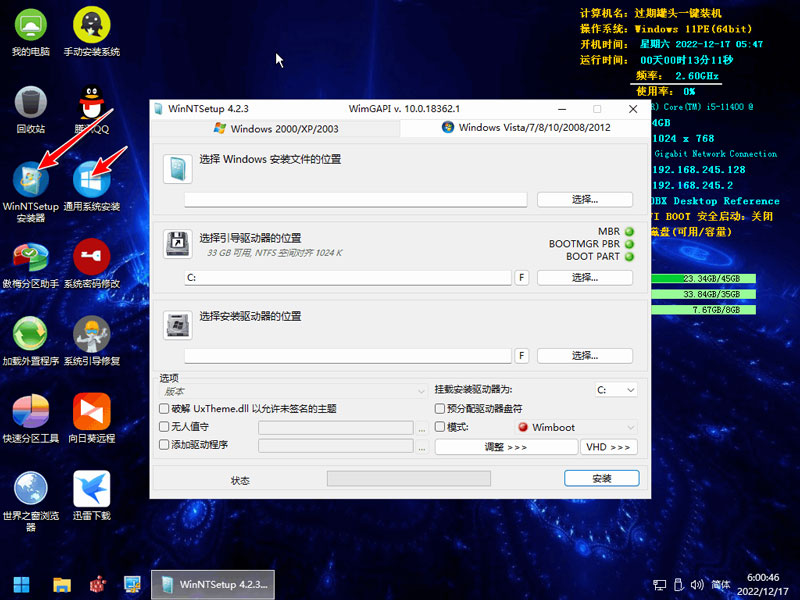Click the Windows installation files path field

tap(356, 199)
